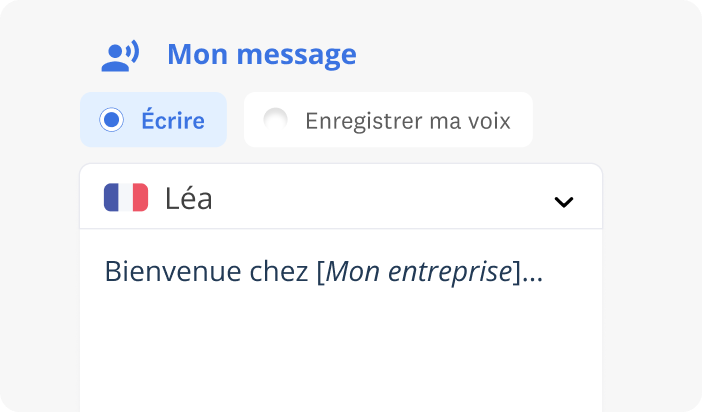Click the Léa voice name text
702x412 pixels.
(188, 198)
